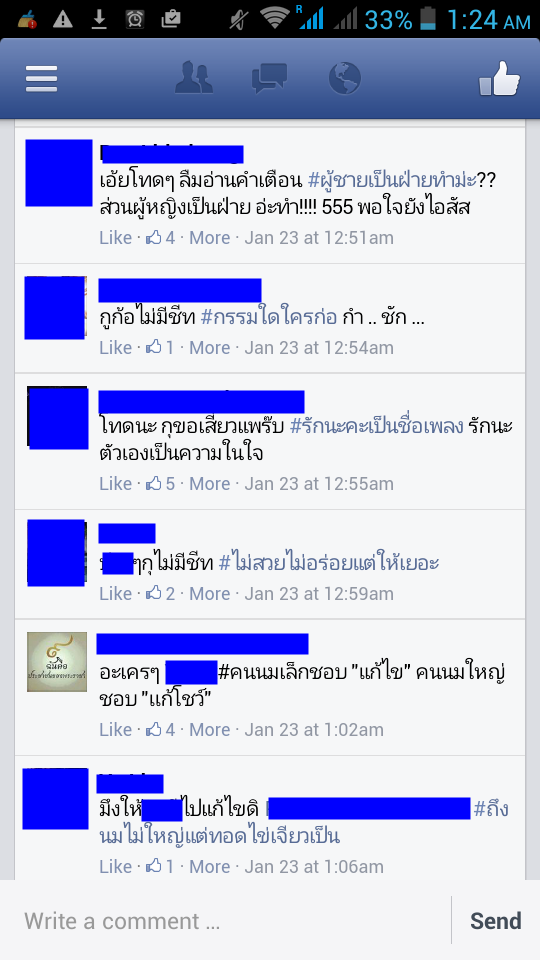
Task: Open hashtag #รักนะคะเป็นชื่อเพลง
Action: point(376,426)
